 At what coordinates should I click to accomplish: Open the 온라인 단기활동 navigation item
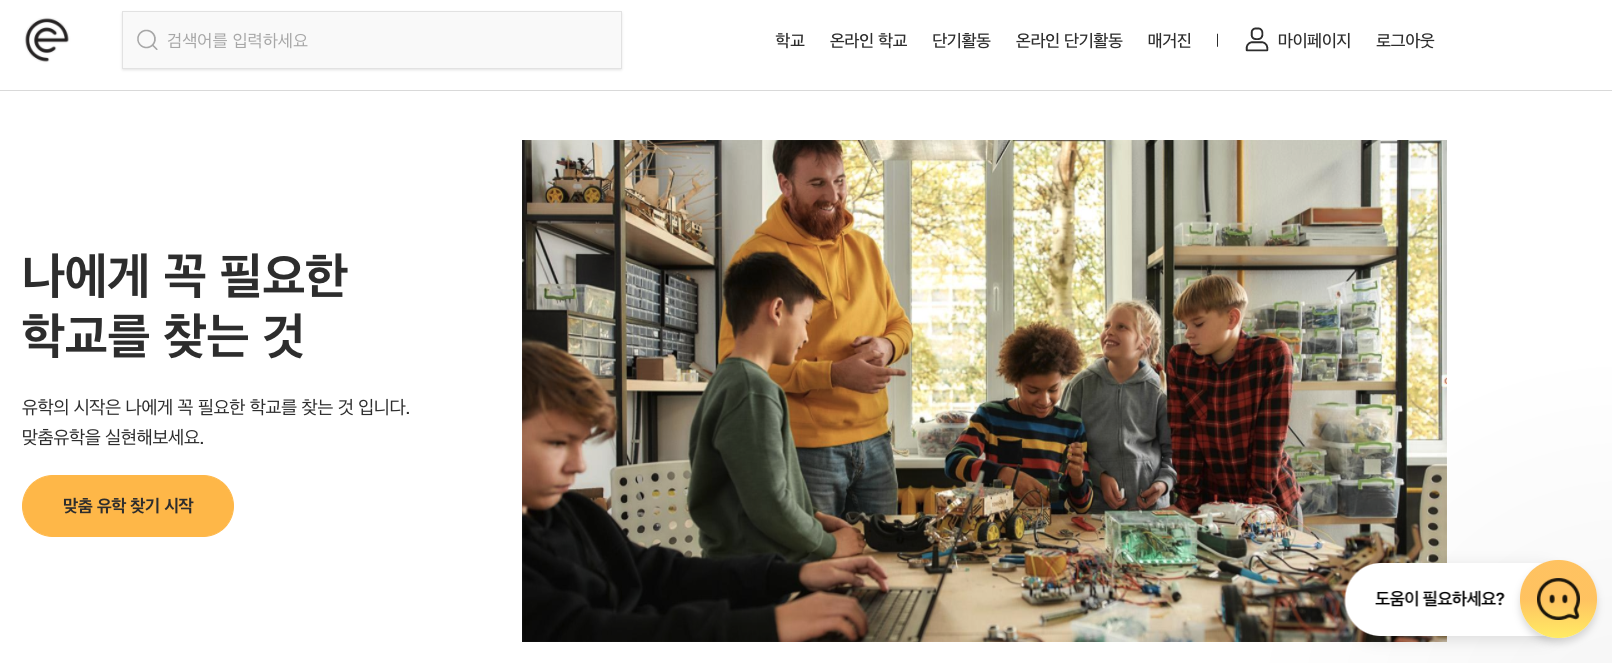point(1069,40)
